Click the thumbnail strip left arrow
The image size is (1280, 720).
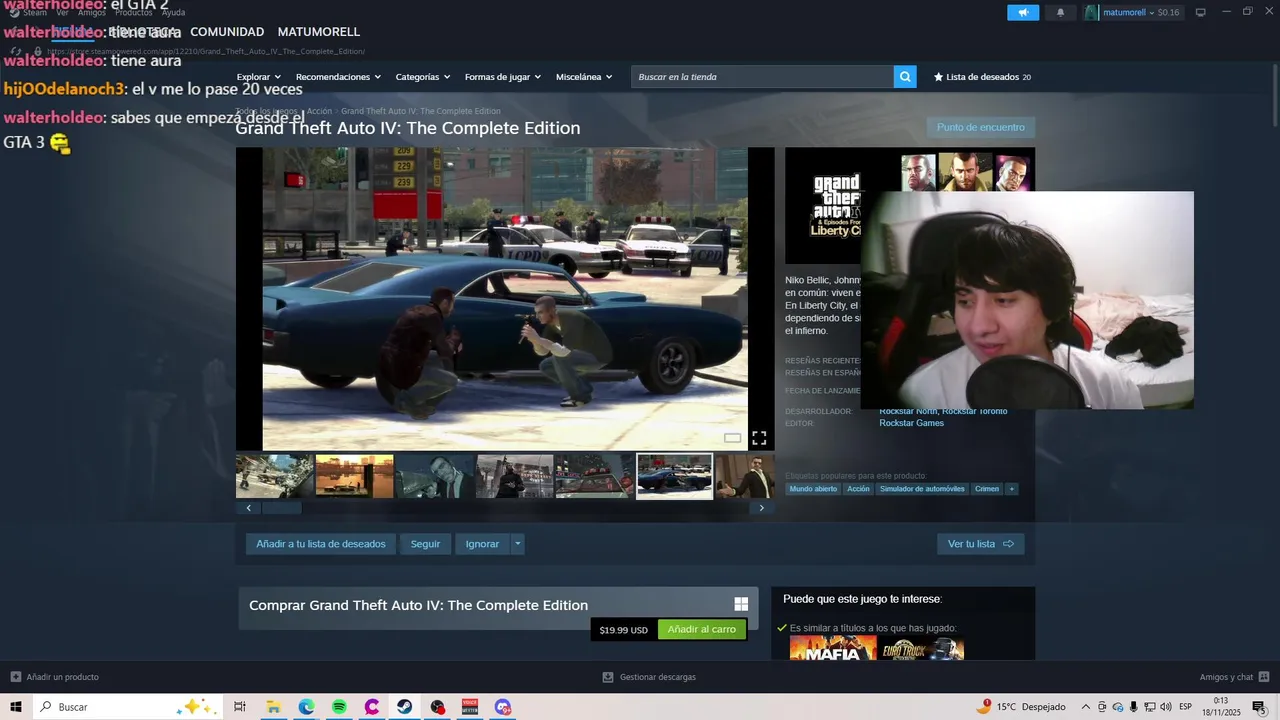[248, 508]
